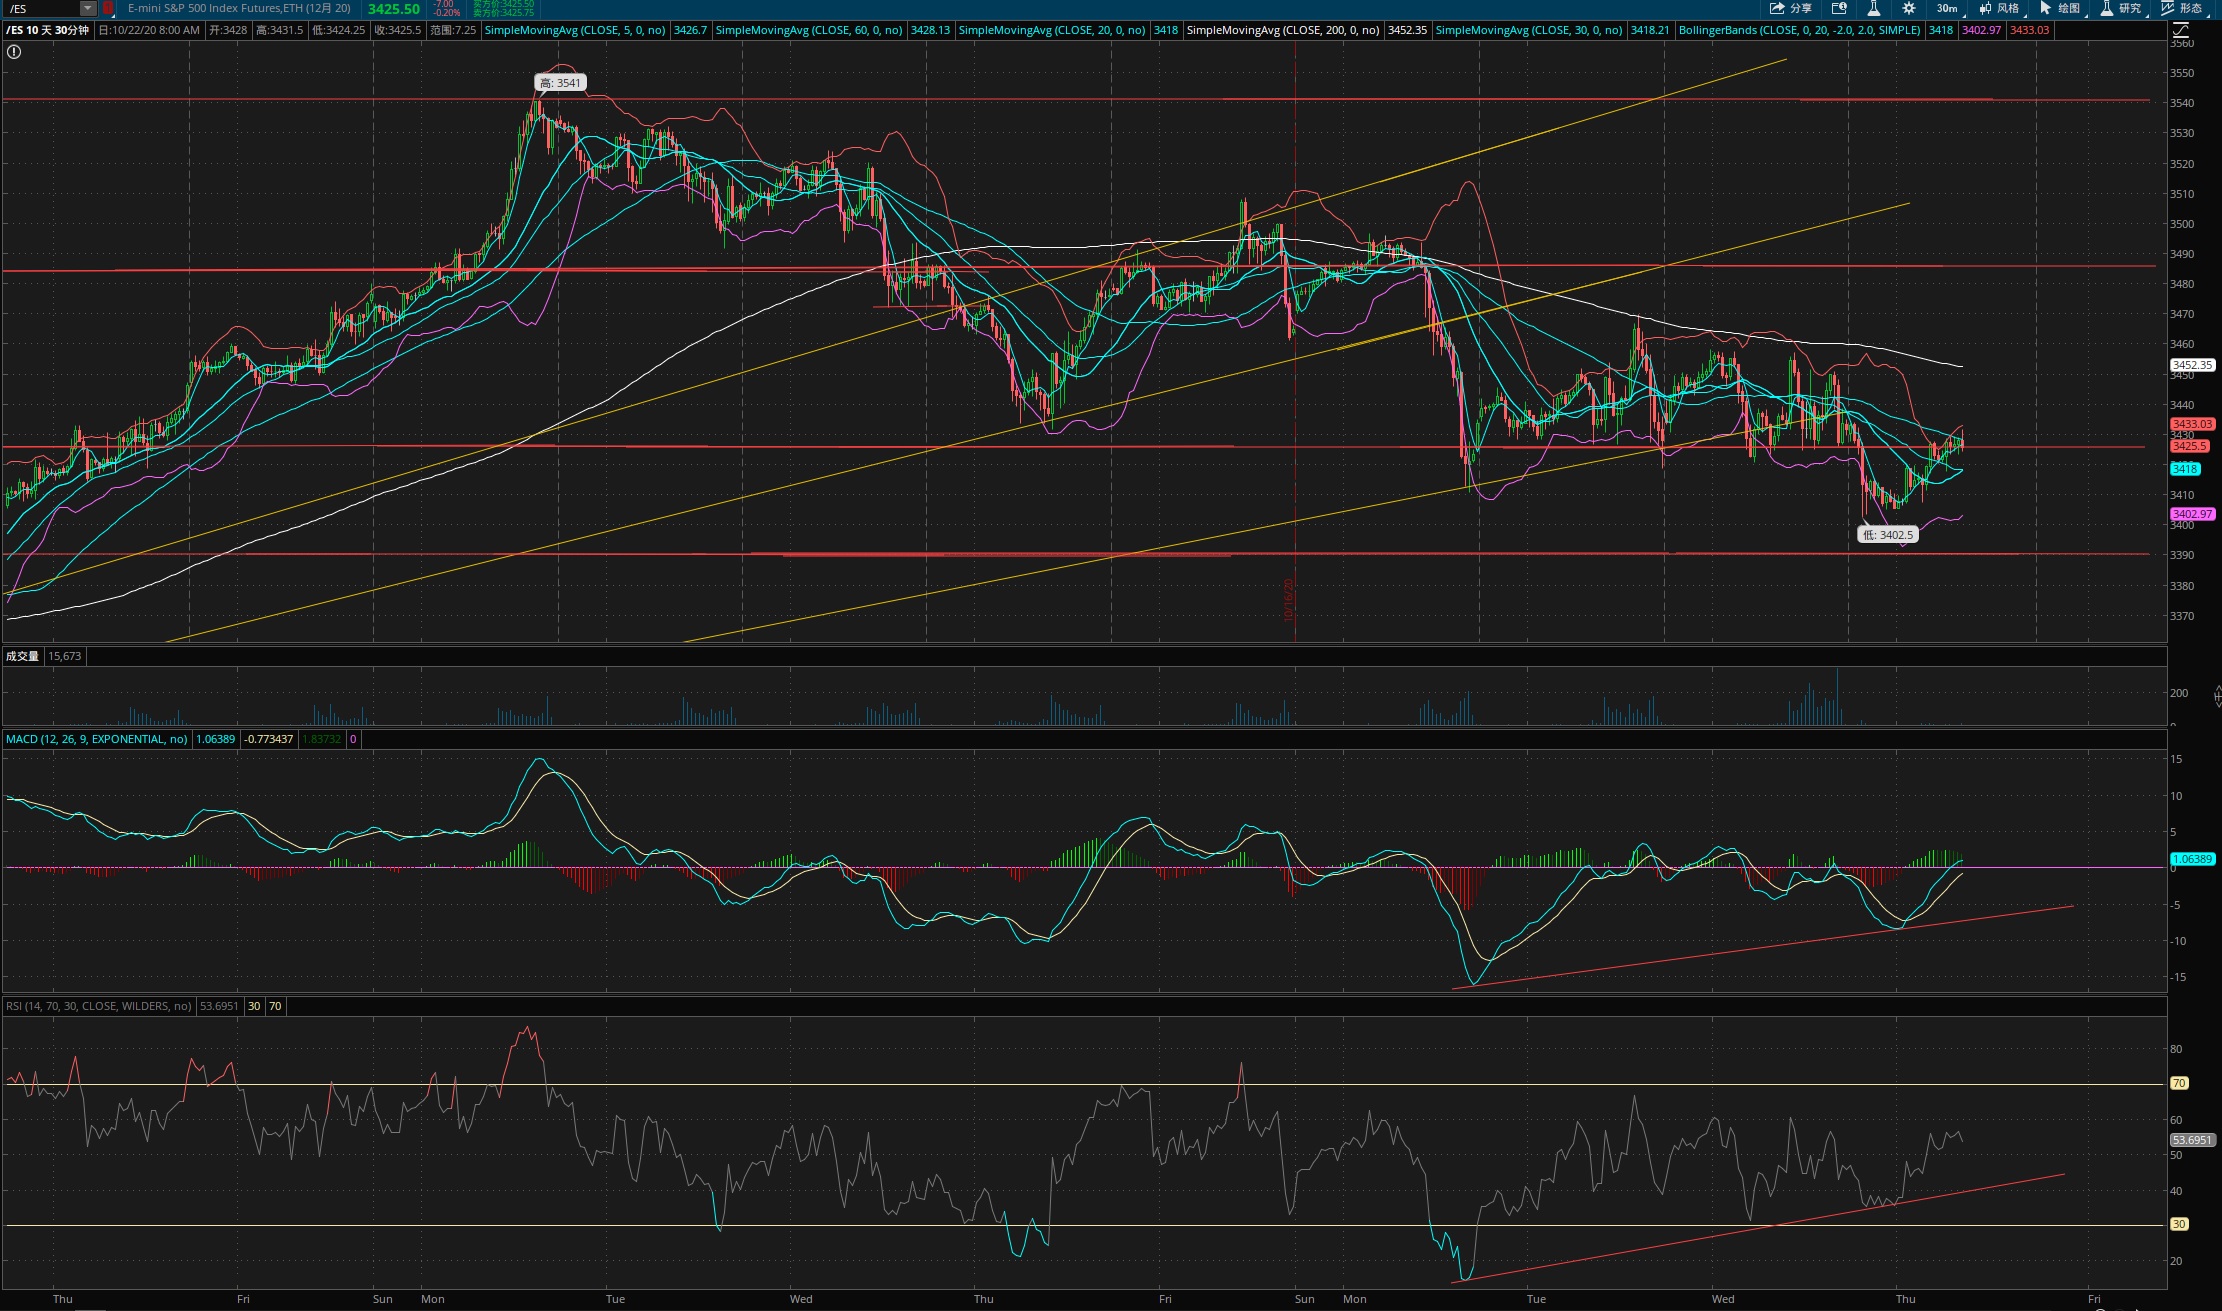Click the chart info card icon
The image size is (2222, 1311).
(x=1838, y=8)
